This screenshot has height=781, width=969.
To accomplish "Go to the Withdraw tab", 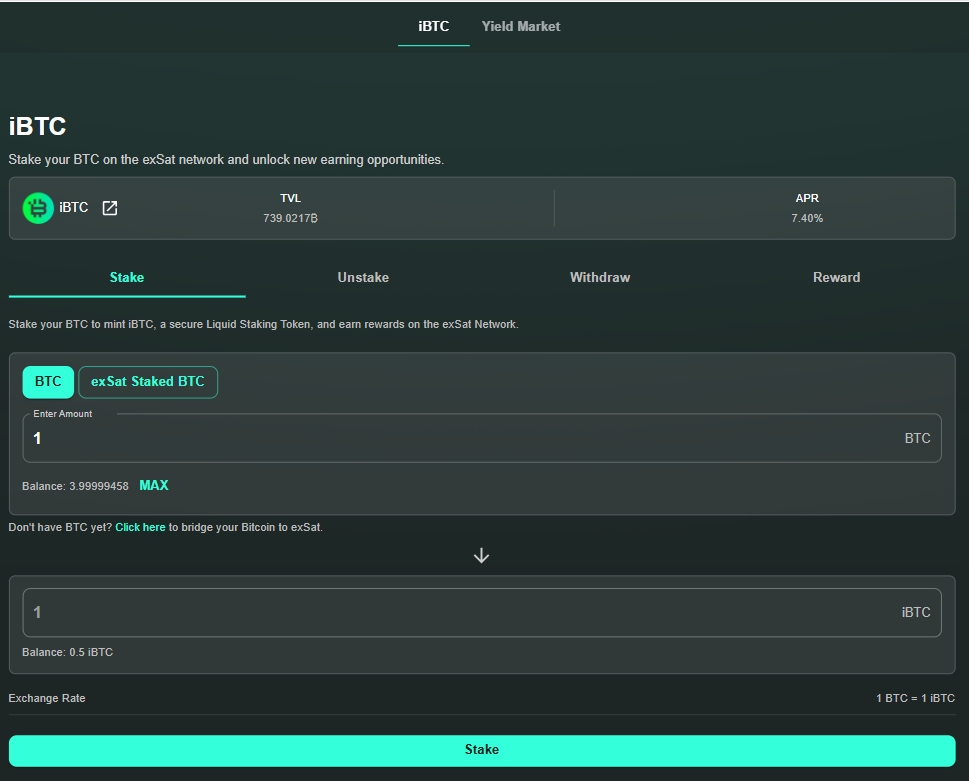I will (600, 278).
